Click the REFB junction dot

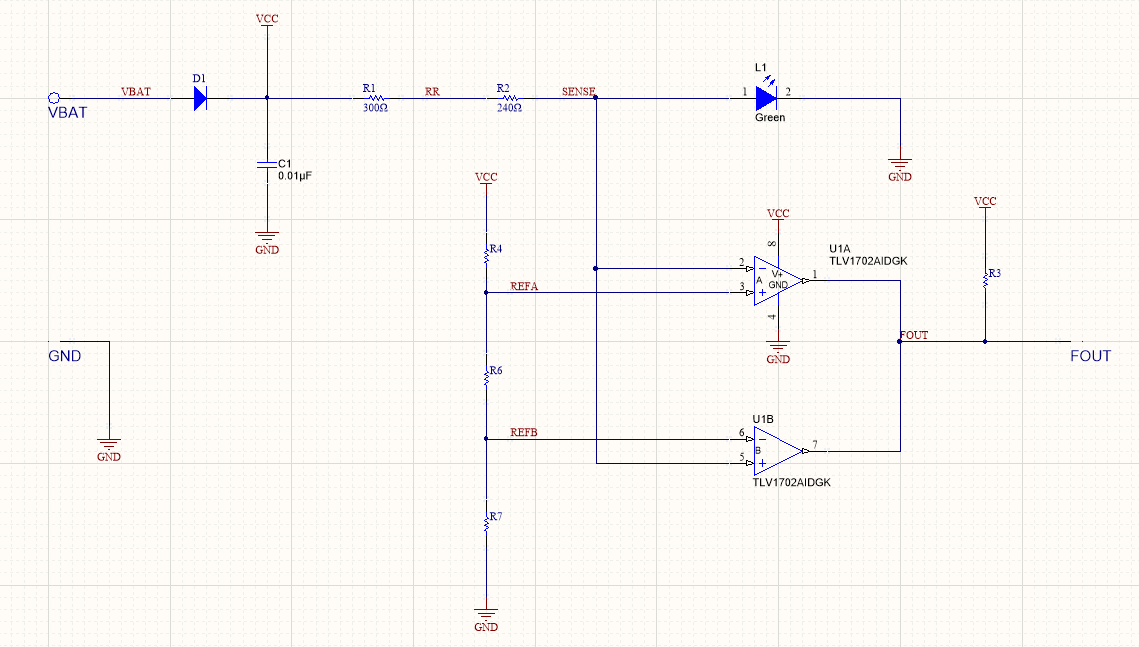[x=486, y=439]
